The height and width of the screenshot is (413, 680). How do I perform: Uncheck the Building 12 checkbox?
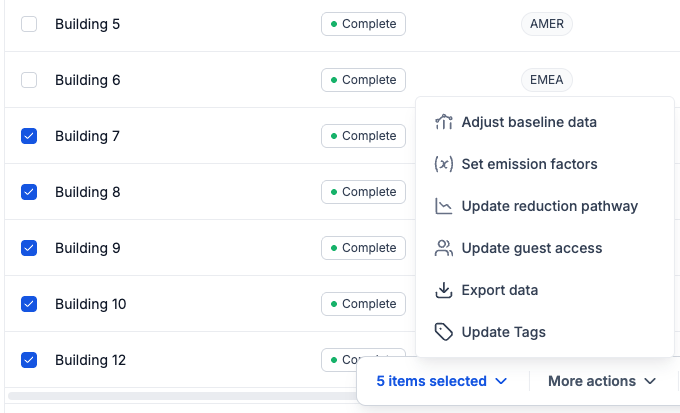29,360
